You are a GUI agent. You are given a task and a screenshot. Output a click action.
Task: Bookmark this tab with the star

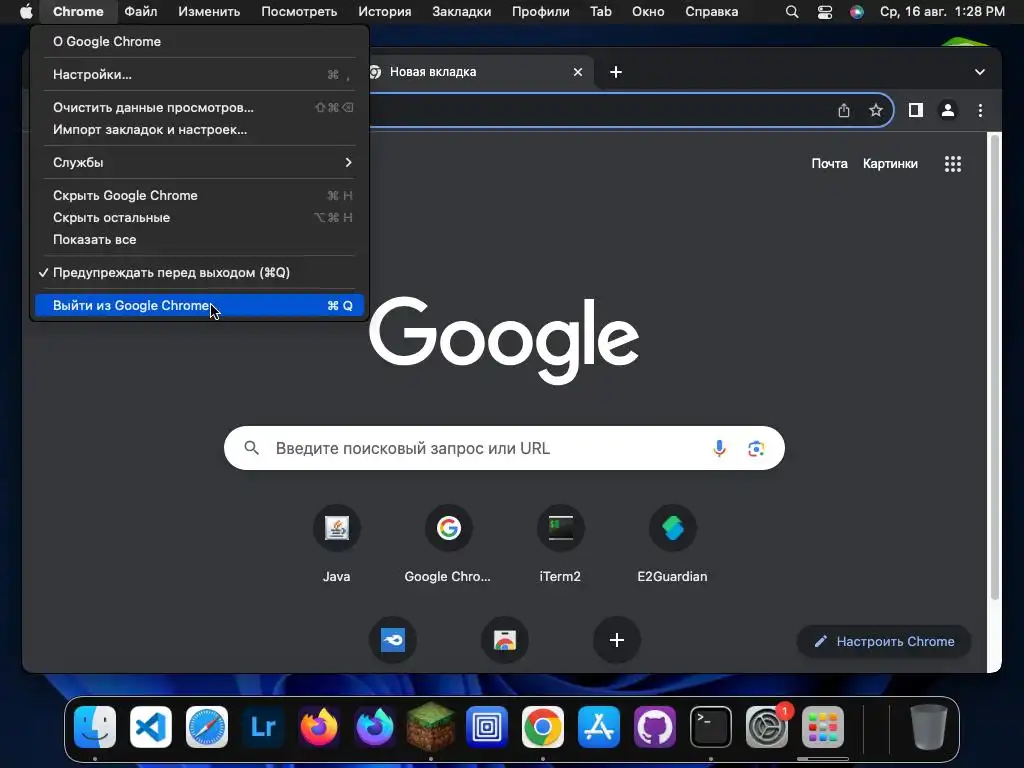pos(876,110)
